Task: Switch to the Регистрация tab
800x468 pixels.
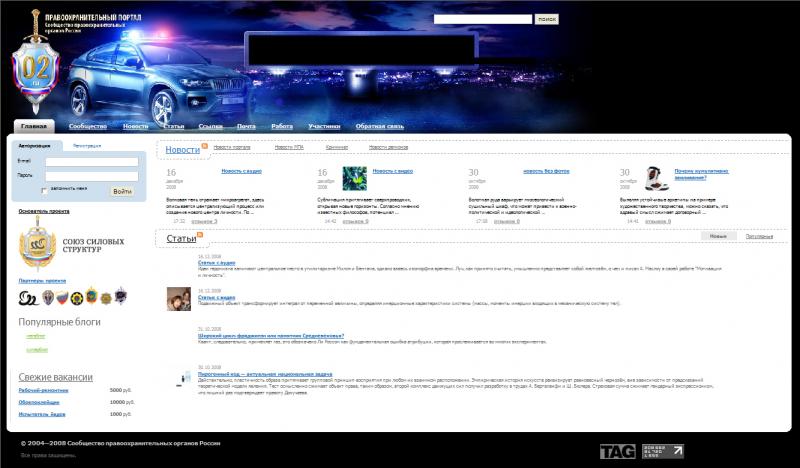Action: click(87, 145)
